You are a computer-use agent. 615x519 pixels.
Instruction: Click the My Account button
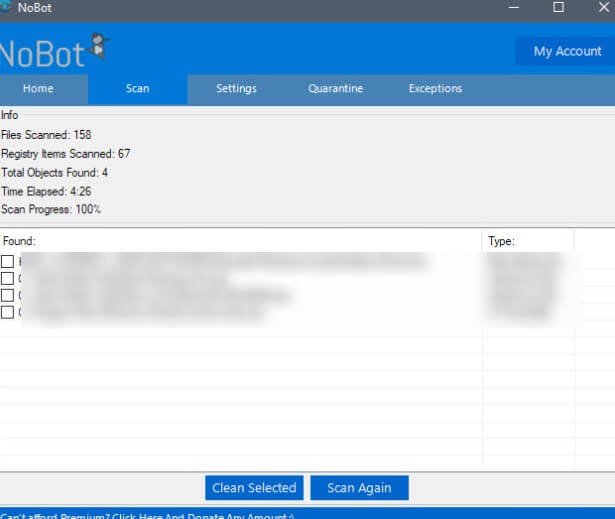[567, 51]
